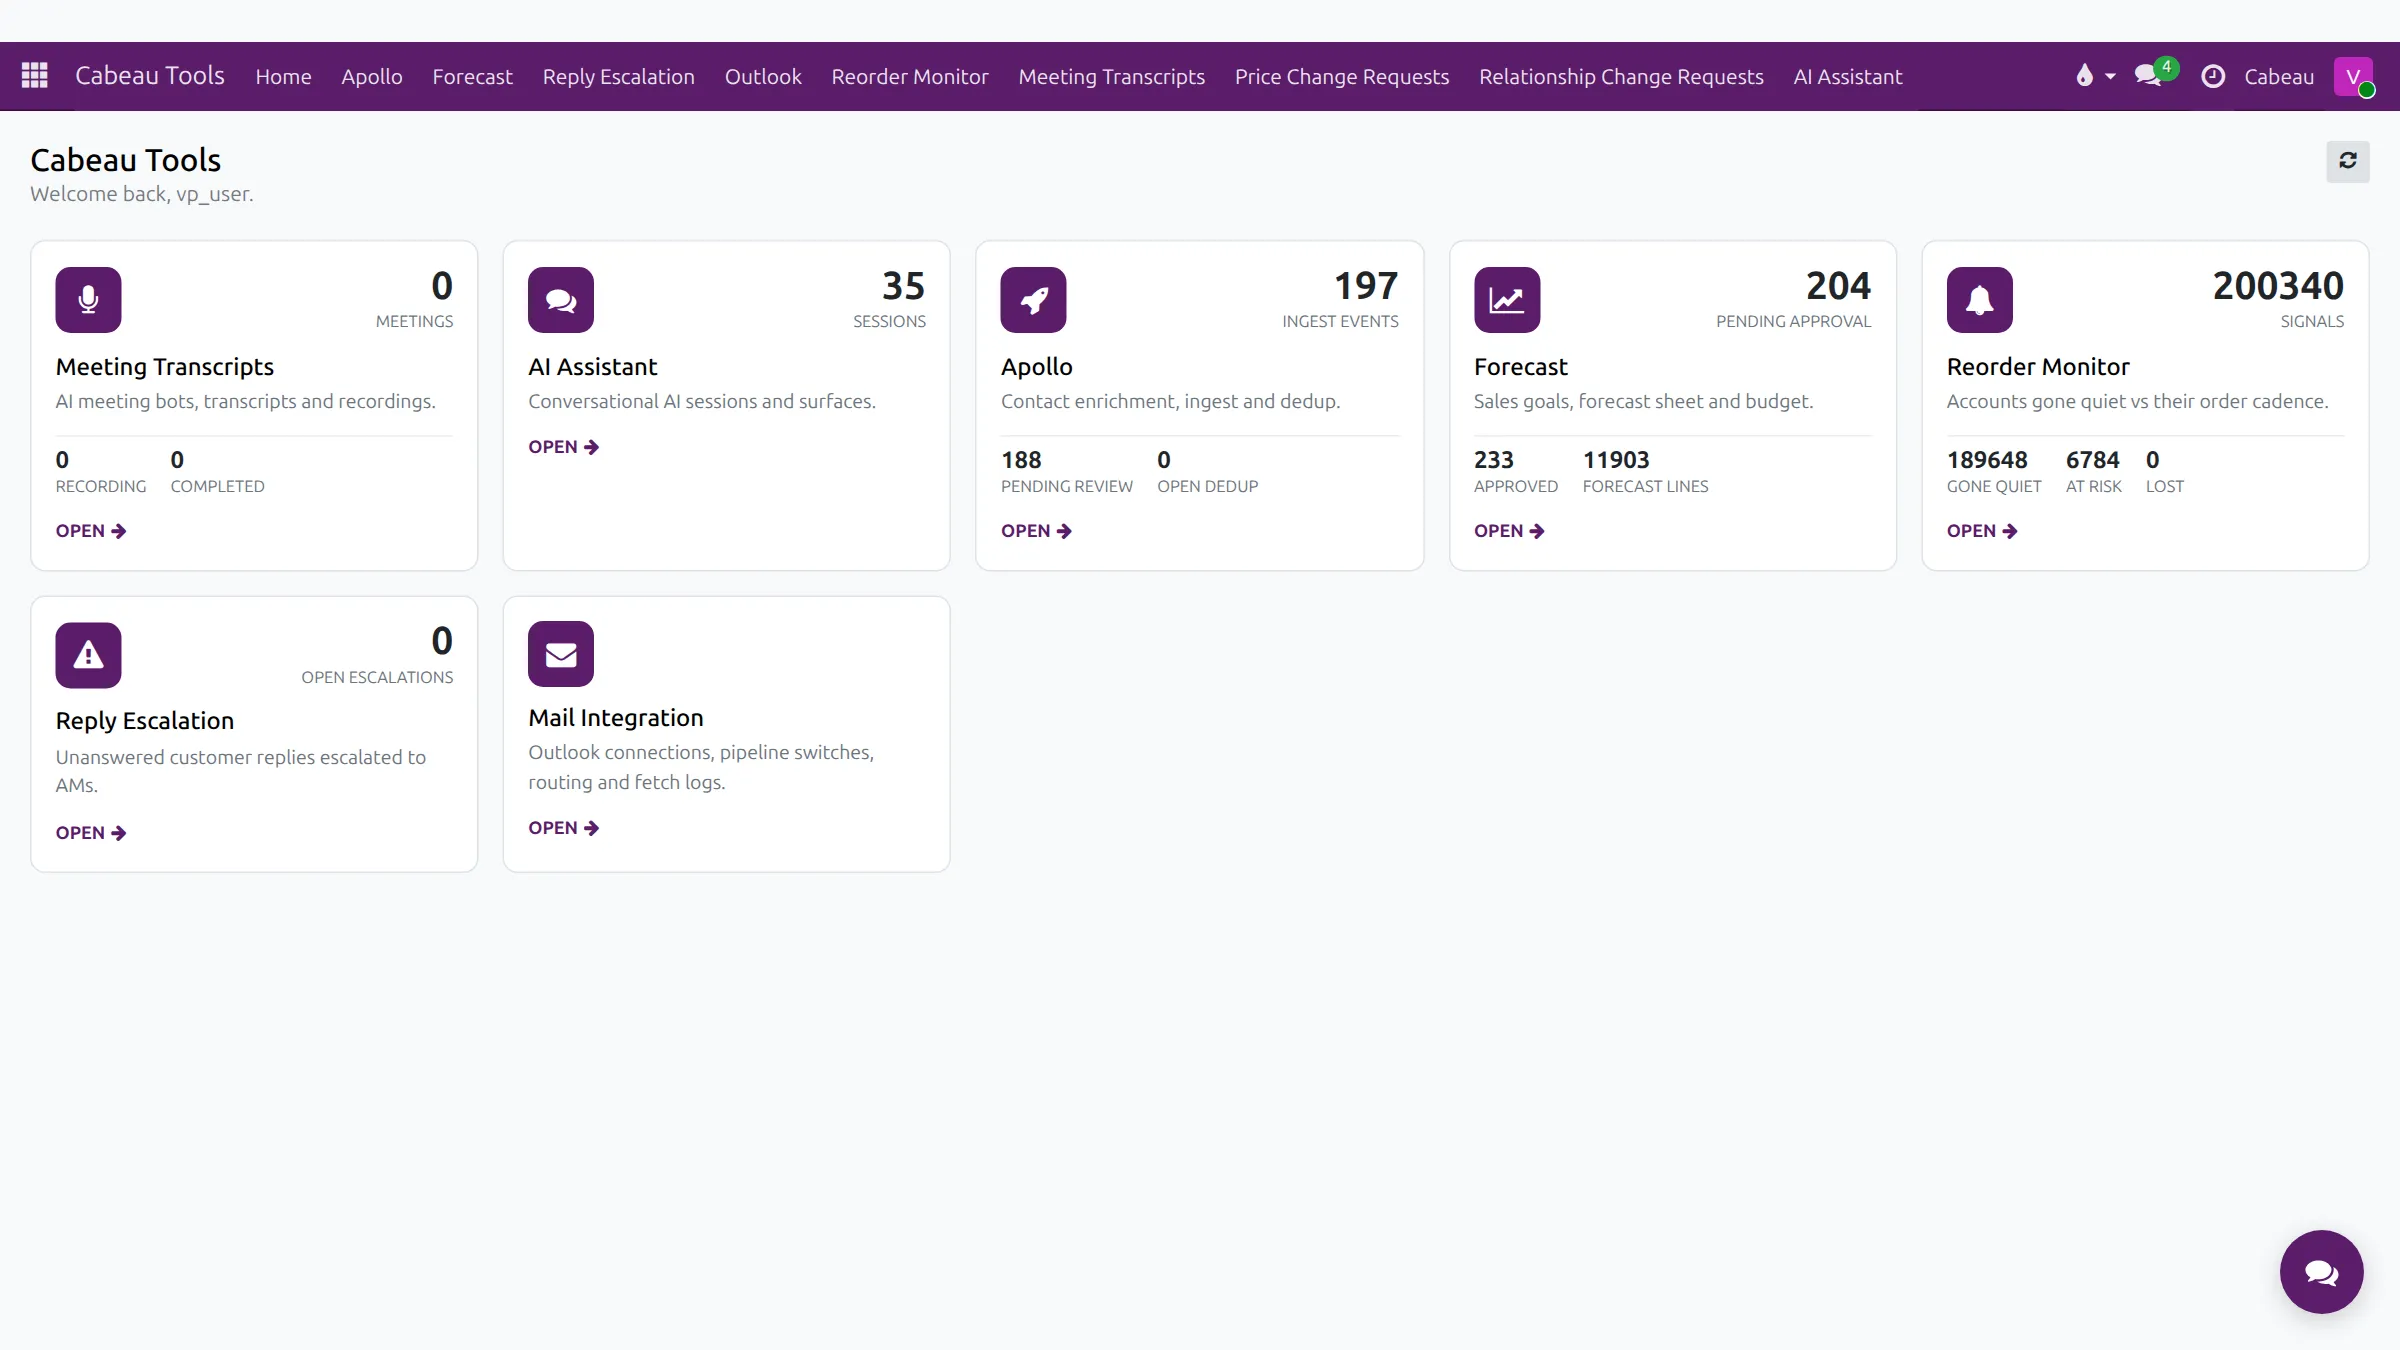Click OPEN on the Forecast card
Image resolution: width=2400 pixels, height=1350 pixels.
[1509, 531]
